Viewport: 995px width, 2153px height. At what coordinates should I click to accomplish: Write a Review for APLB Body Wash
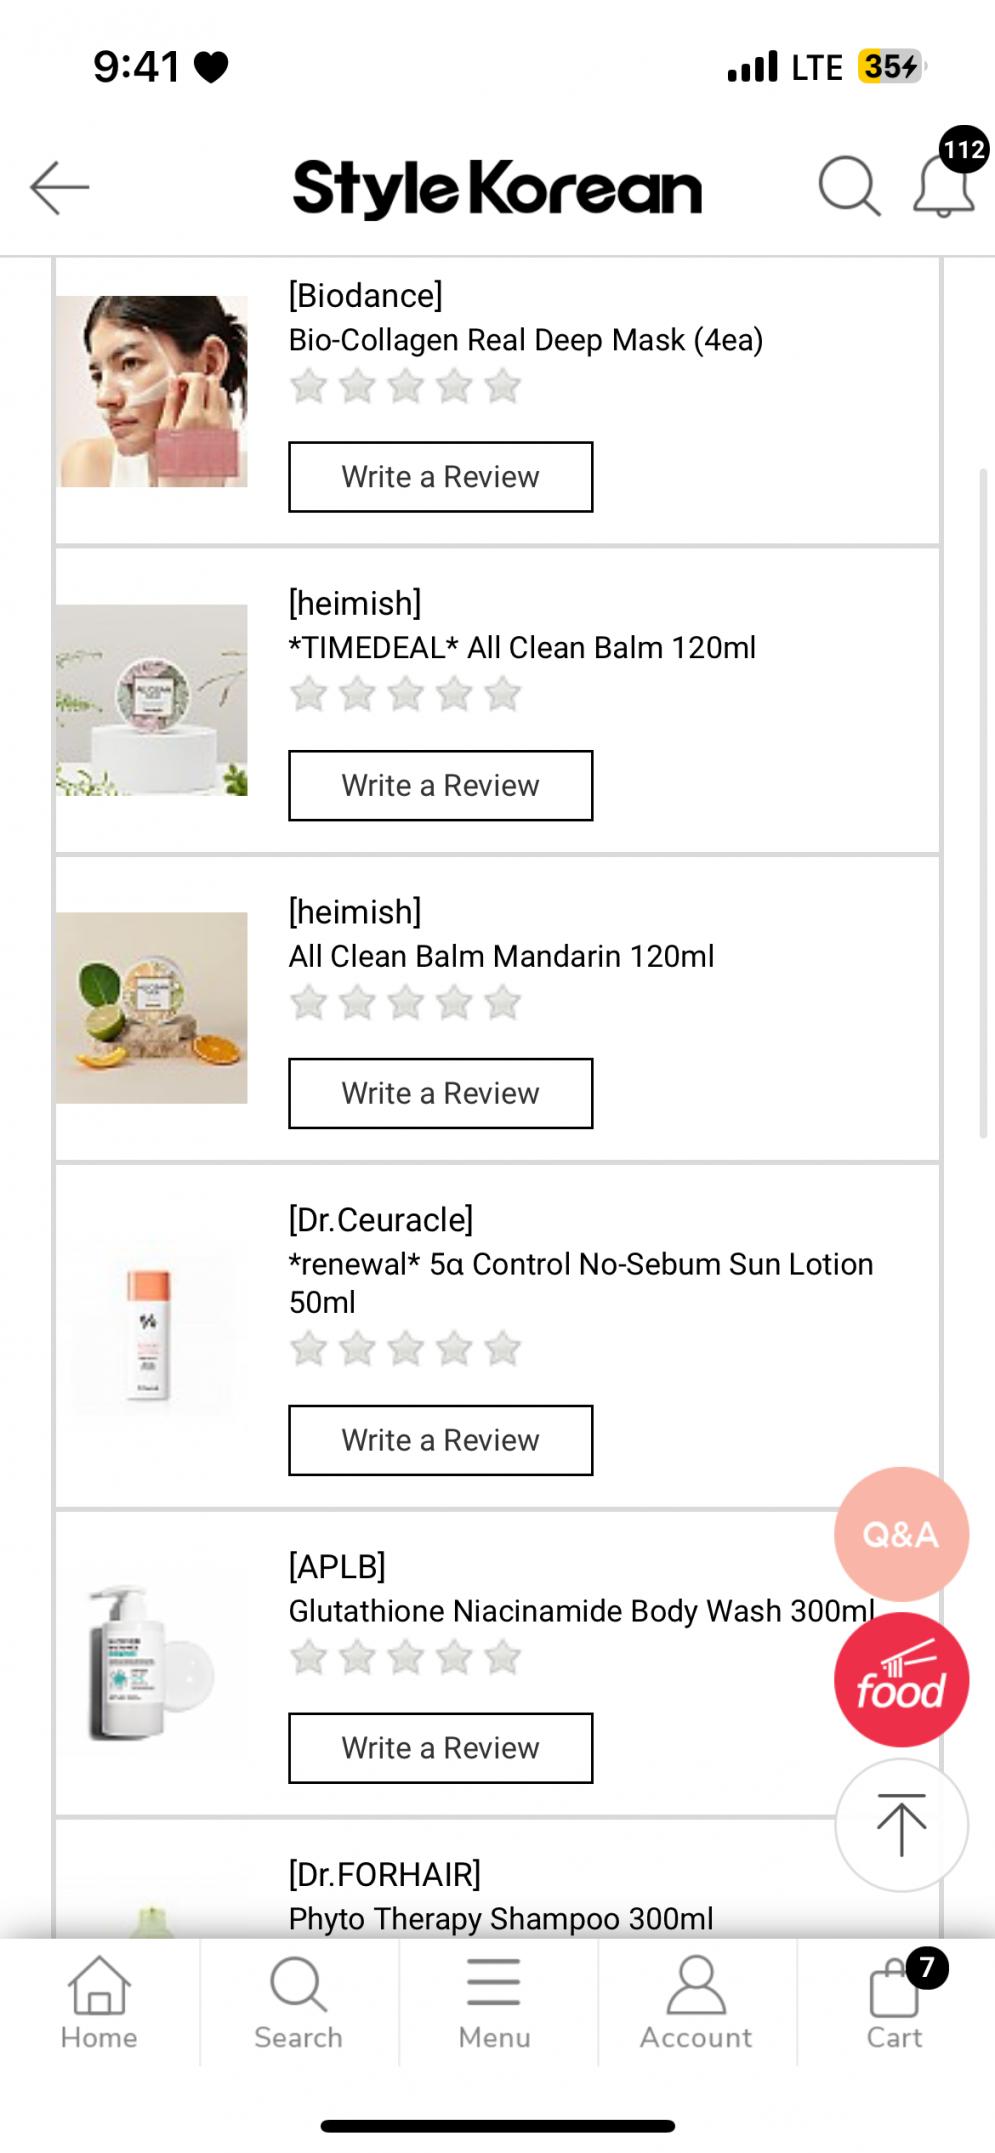click(x=440, y=1748)
